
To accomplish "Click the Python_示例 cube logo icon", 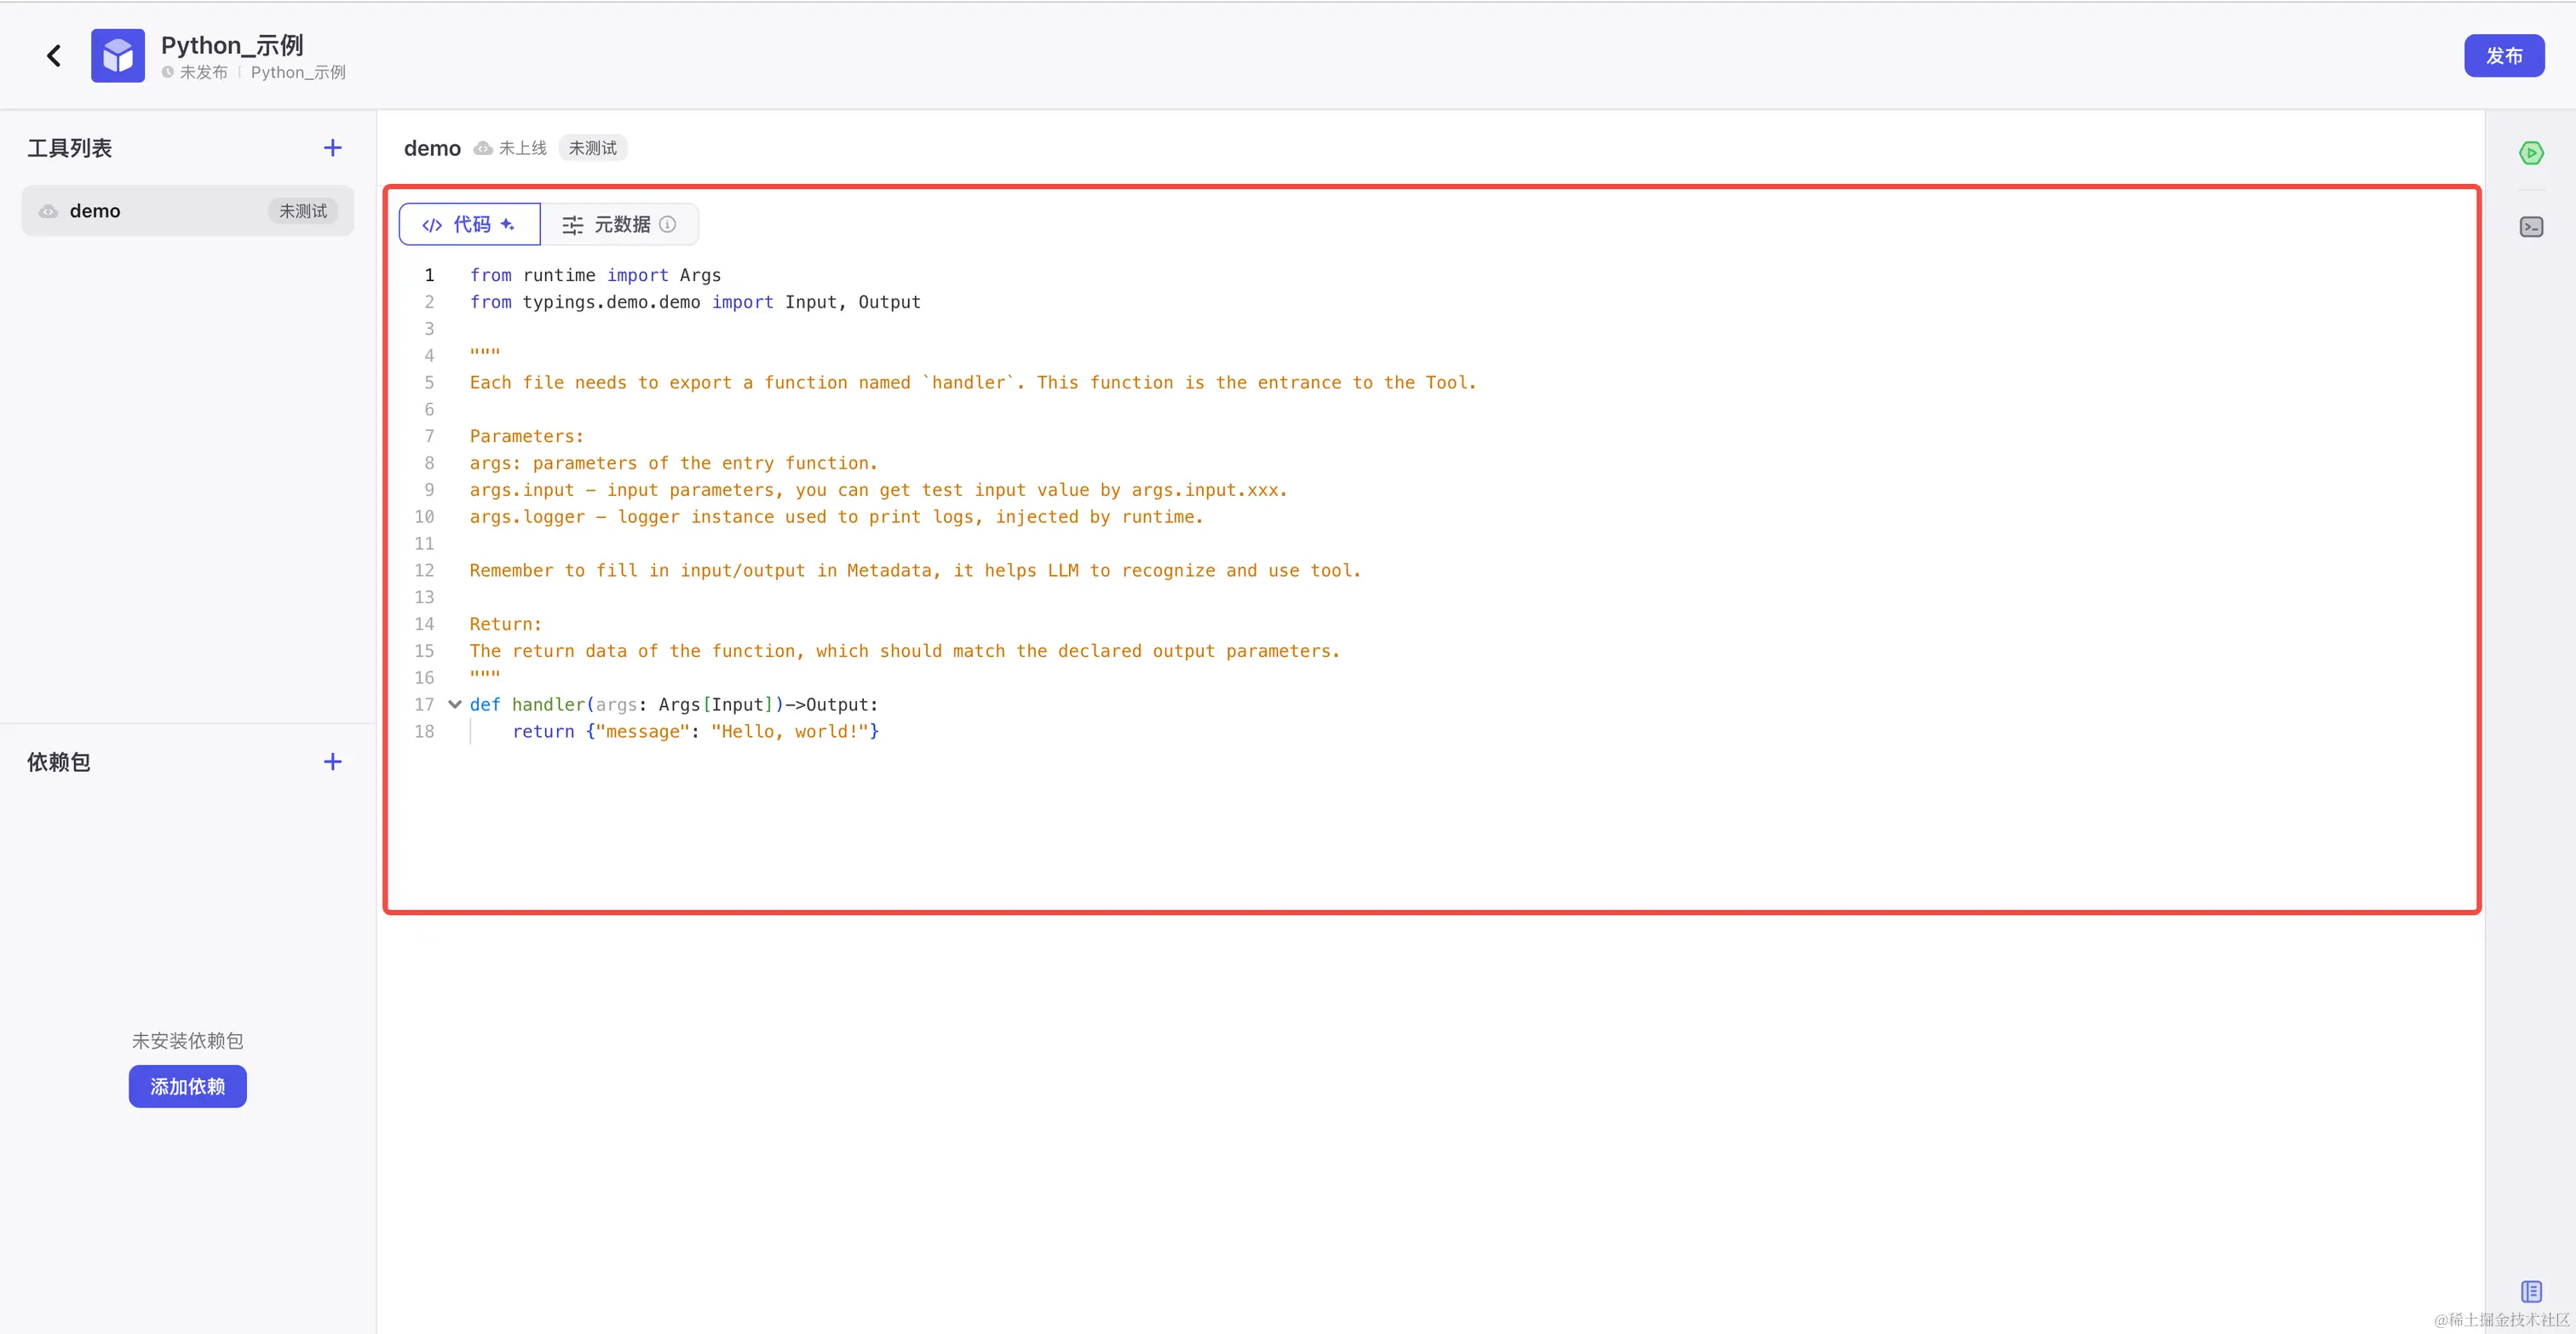I will [118, 56].
